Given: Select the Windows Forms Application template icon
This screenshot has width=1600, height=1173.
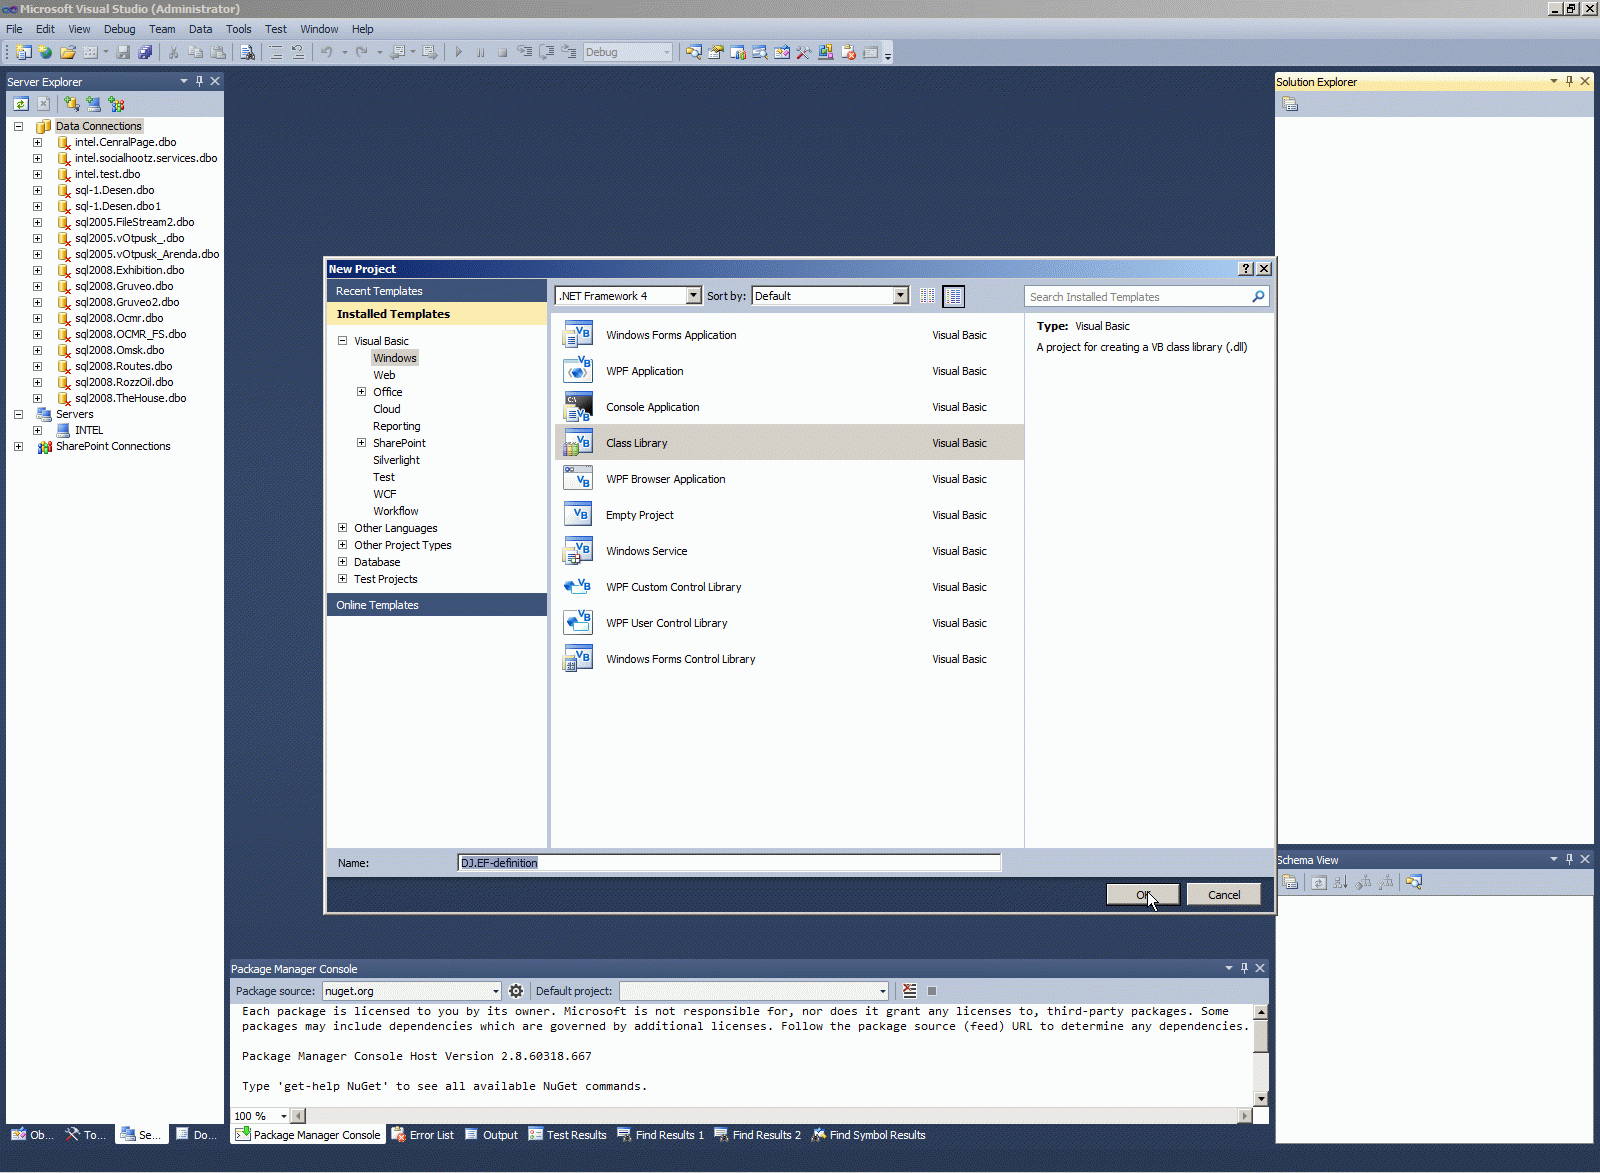Looking at the screenshot, I should tap(578, 335).
